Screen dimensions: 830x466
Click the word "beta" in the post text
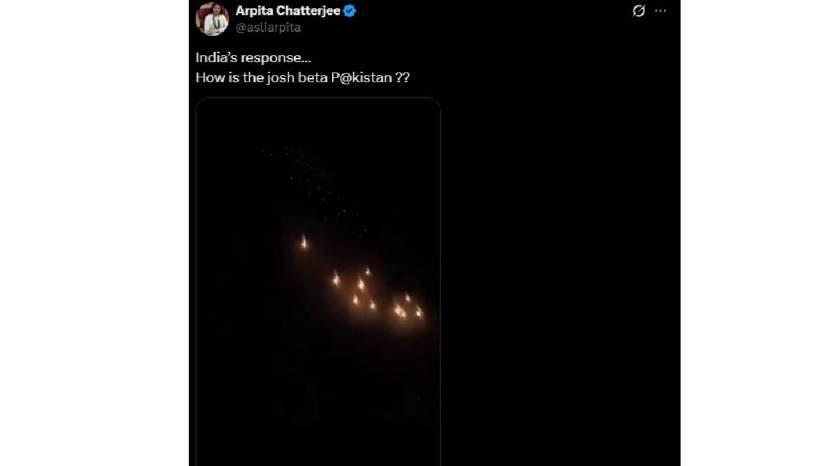coord(329,76)
